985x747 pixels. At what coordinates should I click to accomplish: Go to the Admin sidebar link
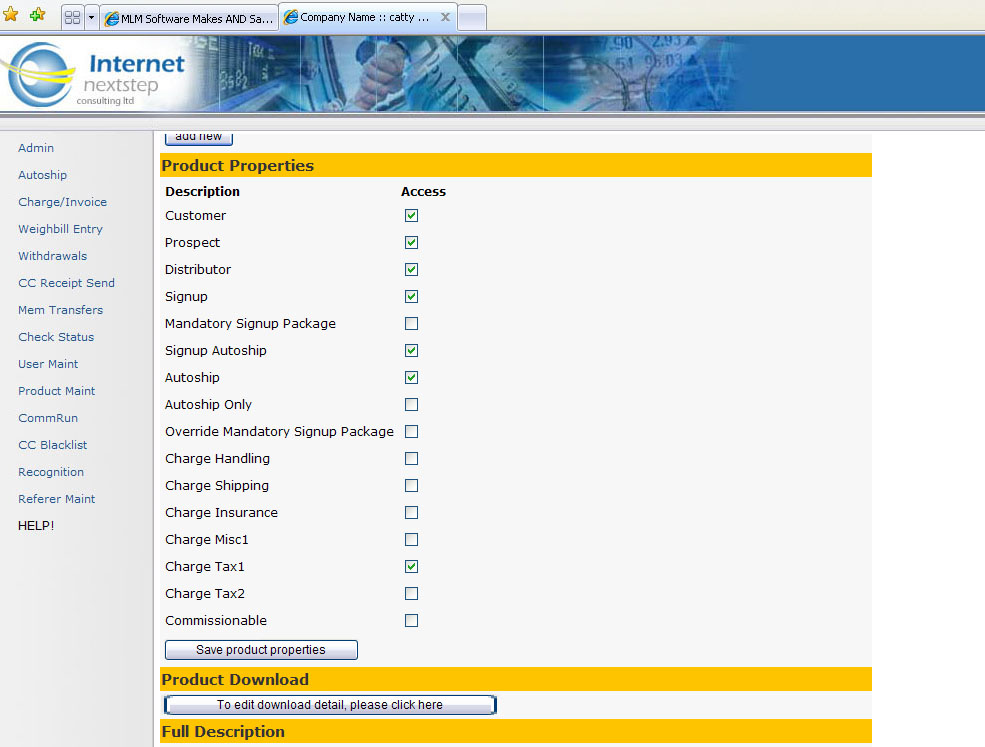(x=36, y=148)
